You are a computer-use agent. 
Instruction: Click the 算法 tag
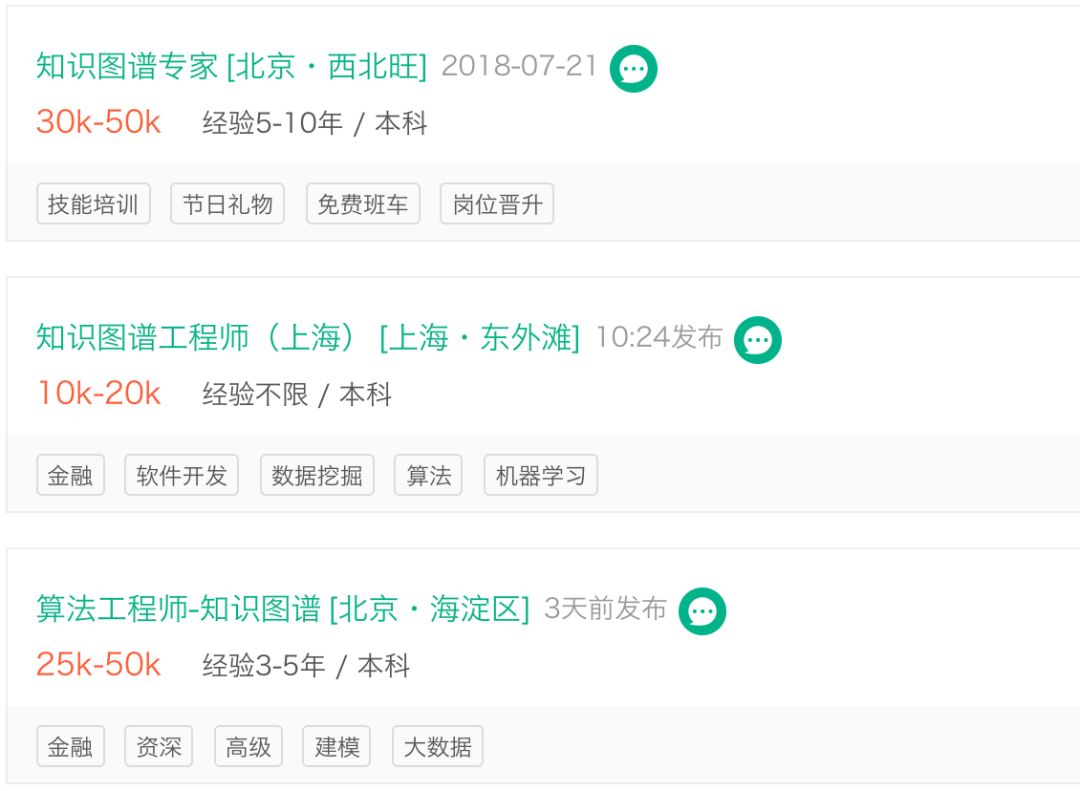click(428, 475)
